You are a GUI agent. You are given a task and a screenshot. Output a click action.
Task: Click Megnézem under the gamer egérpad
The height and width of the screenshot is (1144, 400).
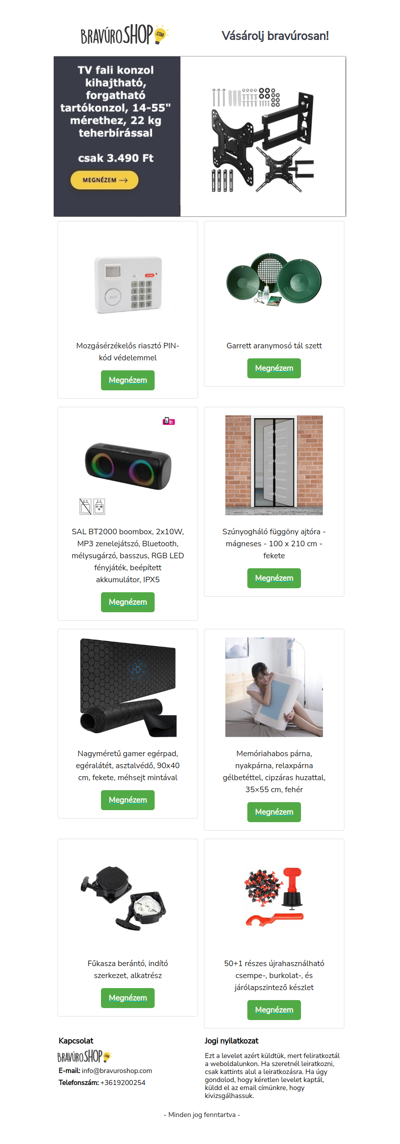[x=128, y=800]
